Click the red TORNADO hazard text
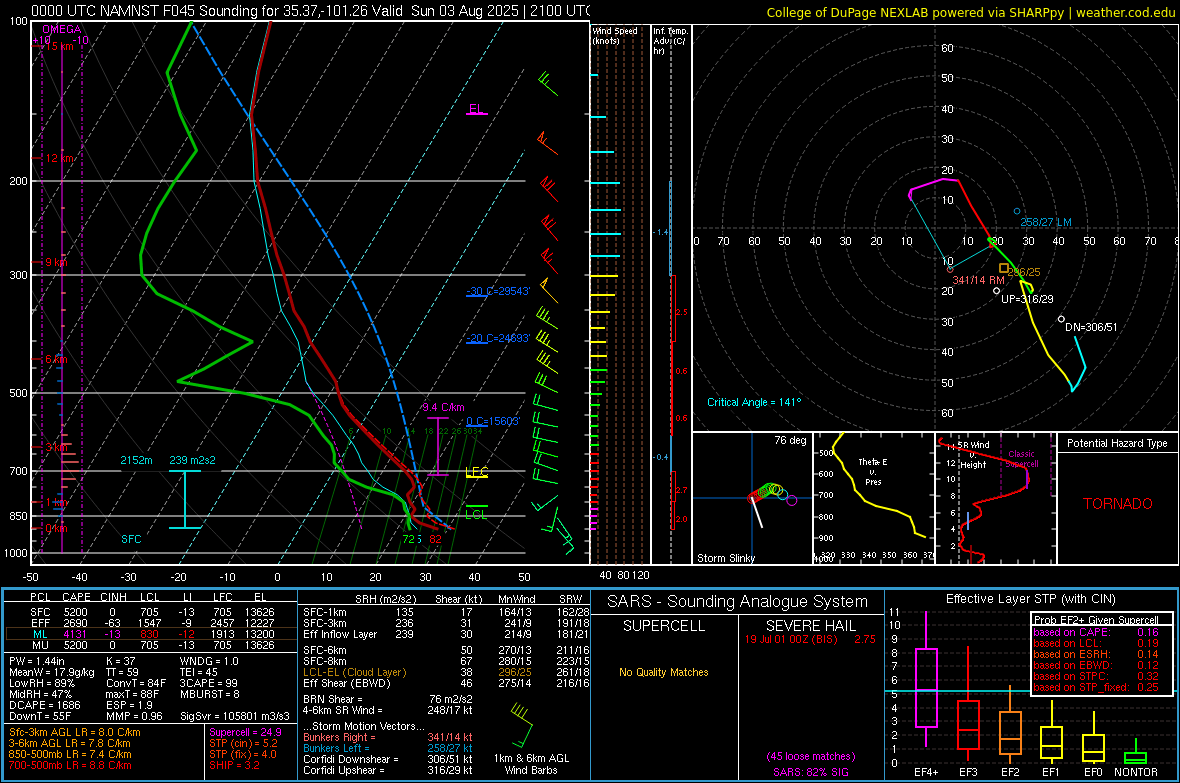 [x=1118, y=504]
